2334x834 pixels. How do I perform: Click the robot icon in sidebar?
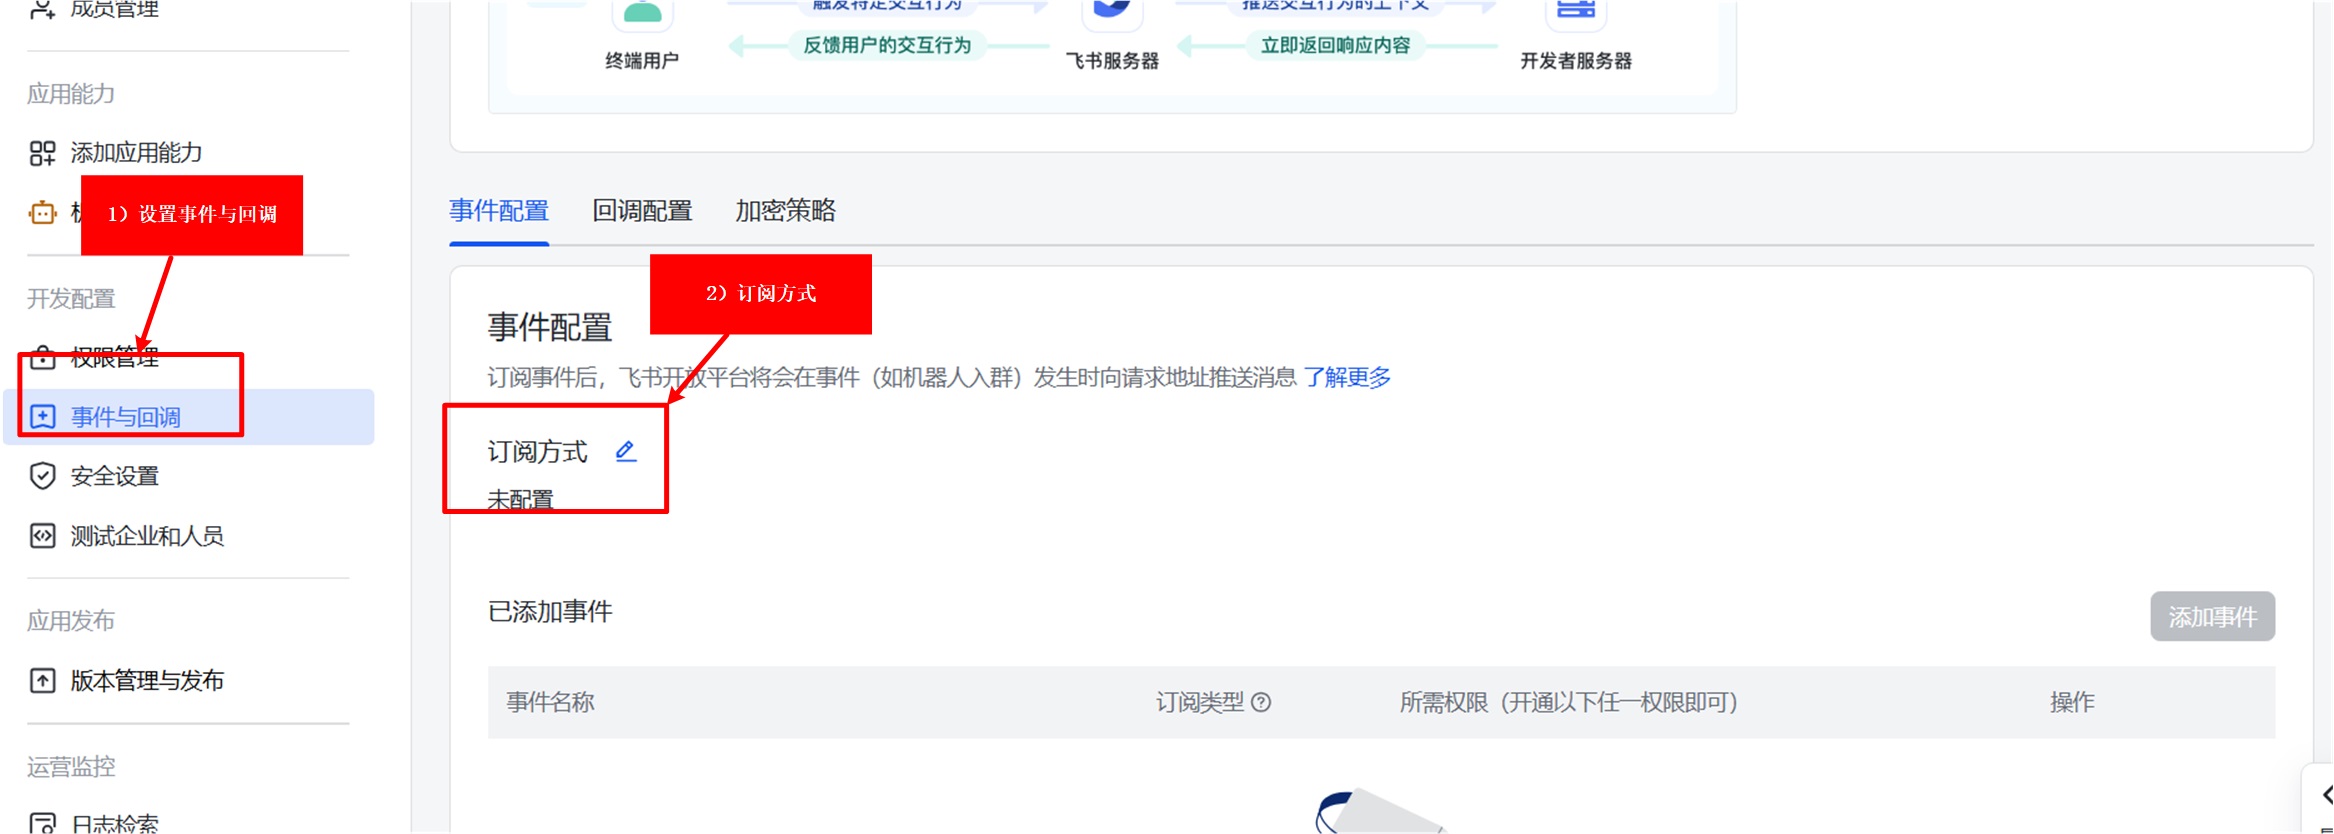click(42, 213)
